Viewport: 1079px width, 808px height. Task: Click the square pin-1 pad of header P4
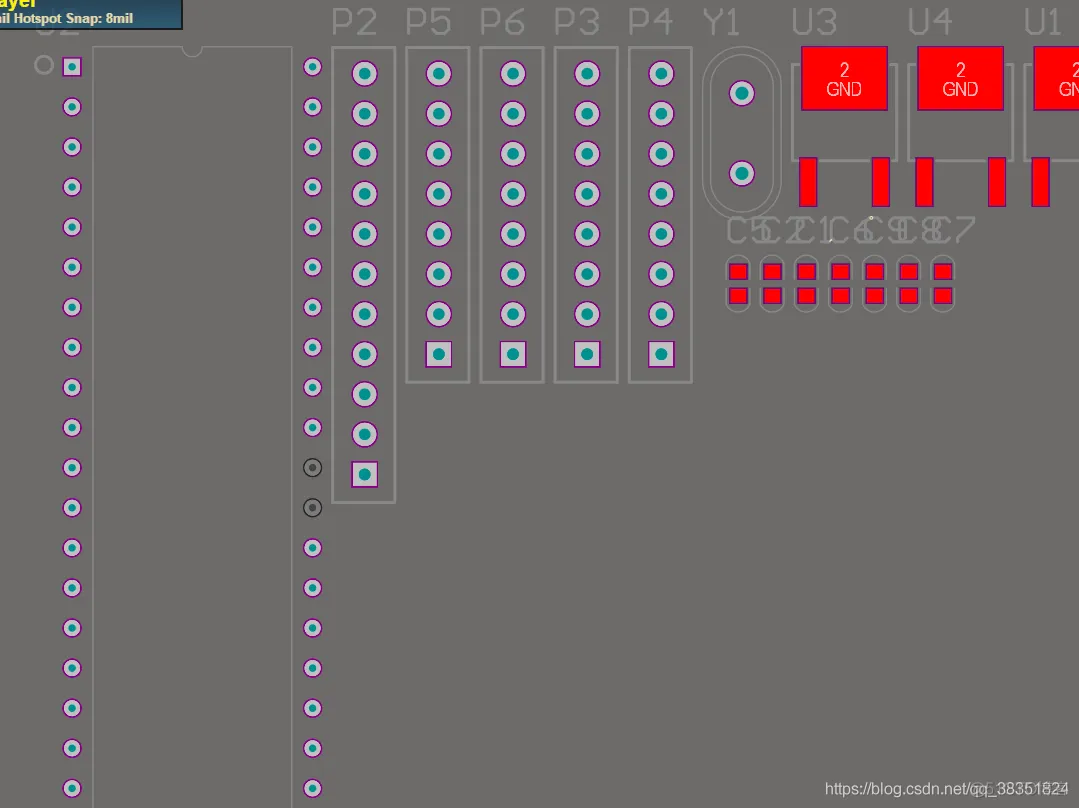point(661,354)
